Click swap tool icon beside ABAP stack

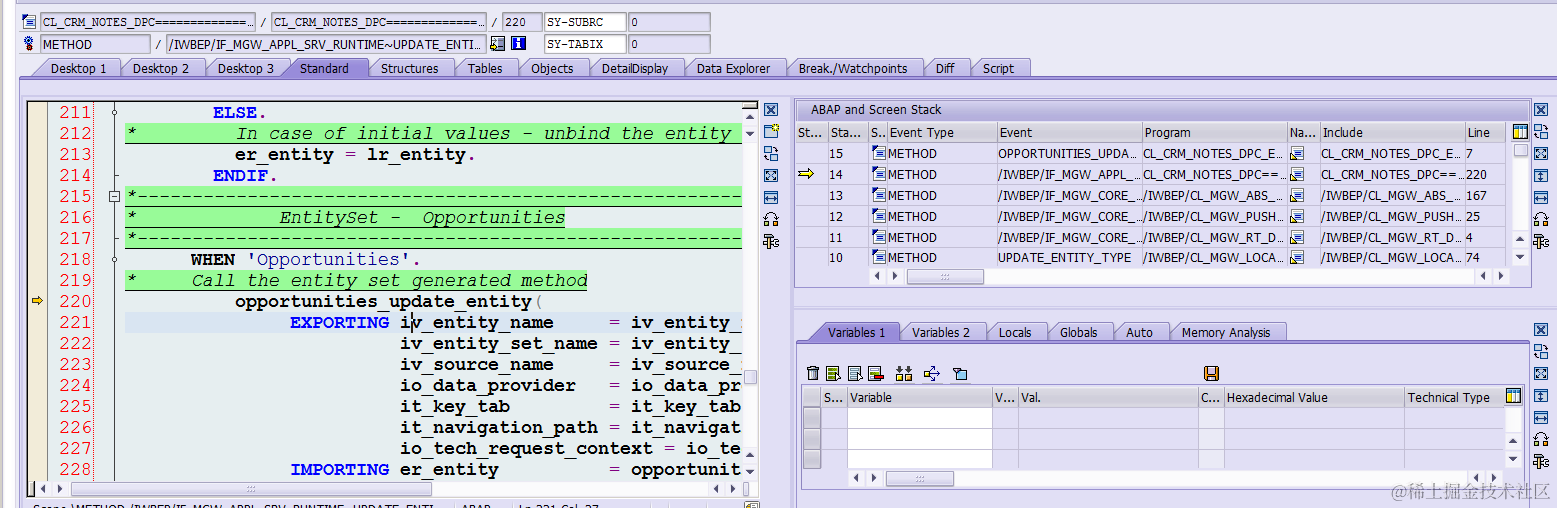click(1541, 131)
